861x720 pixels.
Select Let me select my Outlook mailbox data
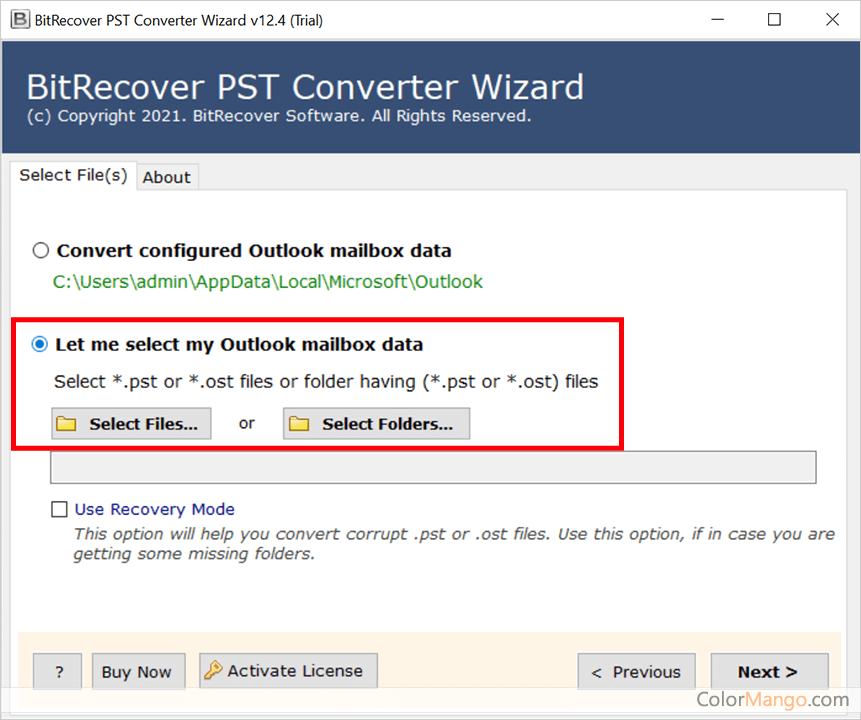(40, 344)
